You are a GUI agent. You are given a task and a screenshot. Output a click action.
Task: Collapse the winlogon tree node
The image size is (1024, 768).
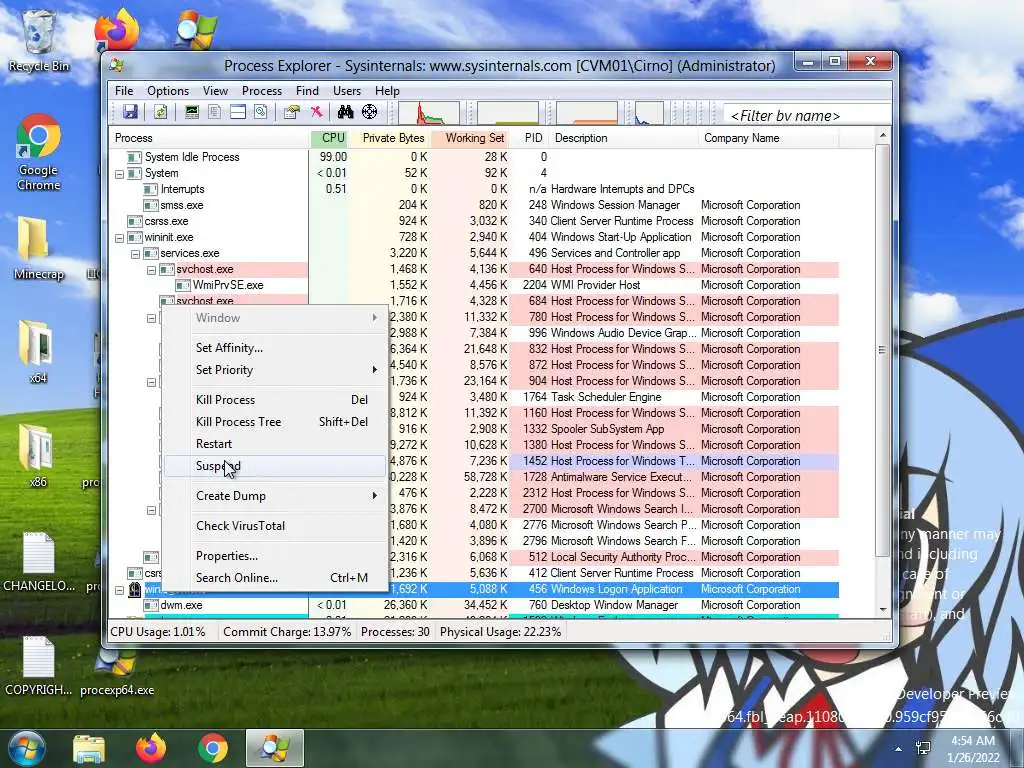120,590
